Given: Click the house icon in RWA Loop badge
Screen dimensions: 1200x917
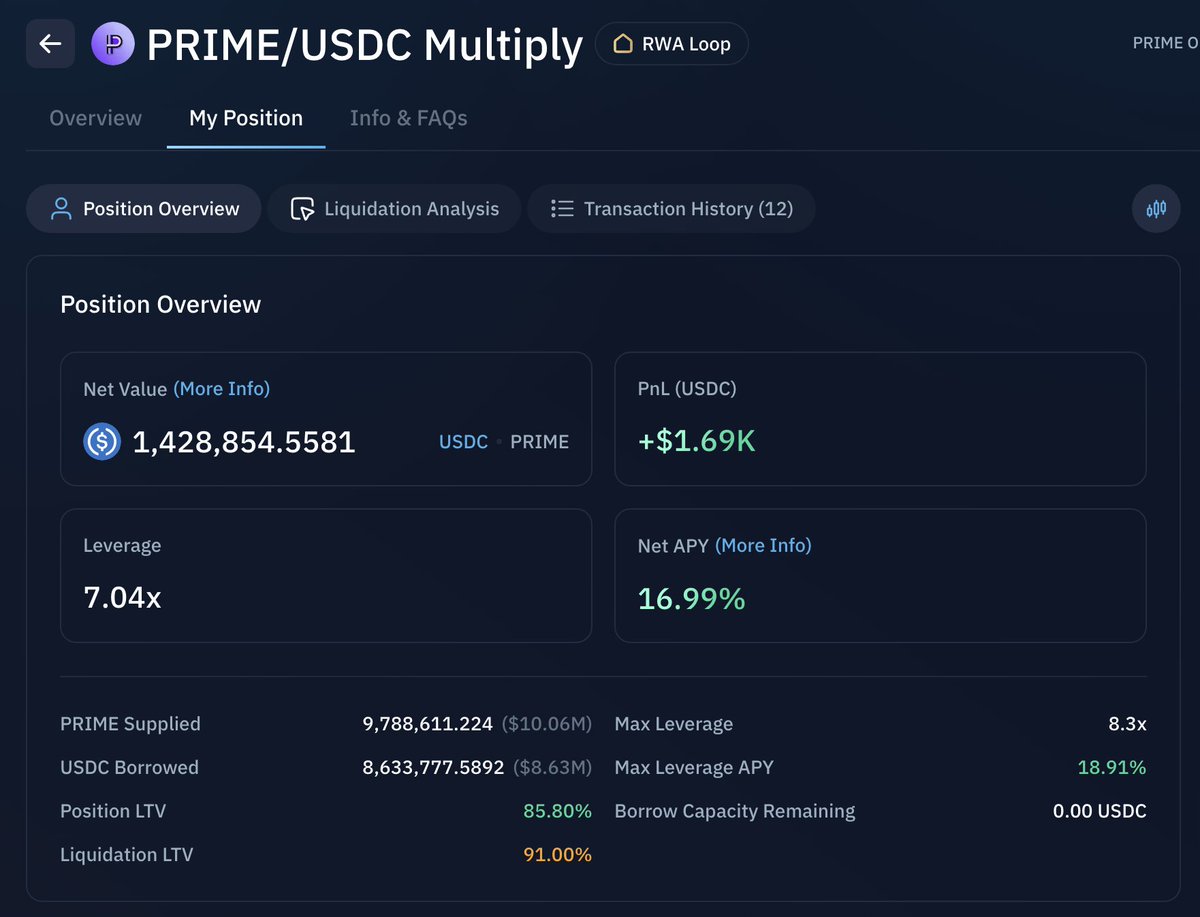Looking at the screenshot, I should coord(623,44).
